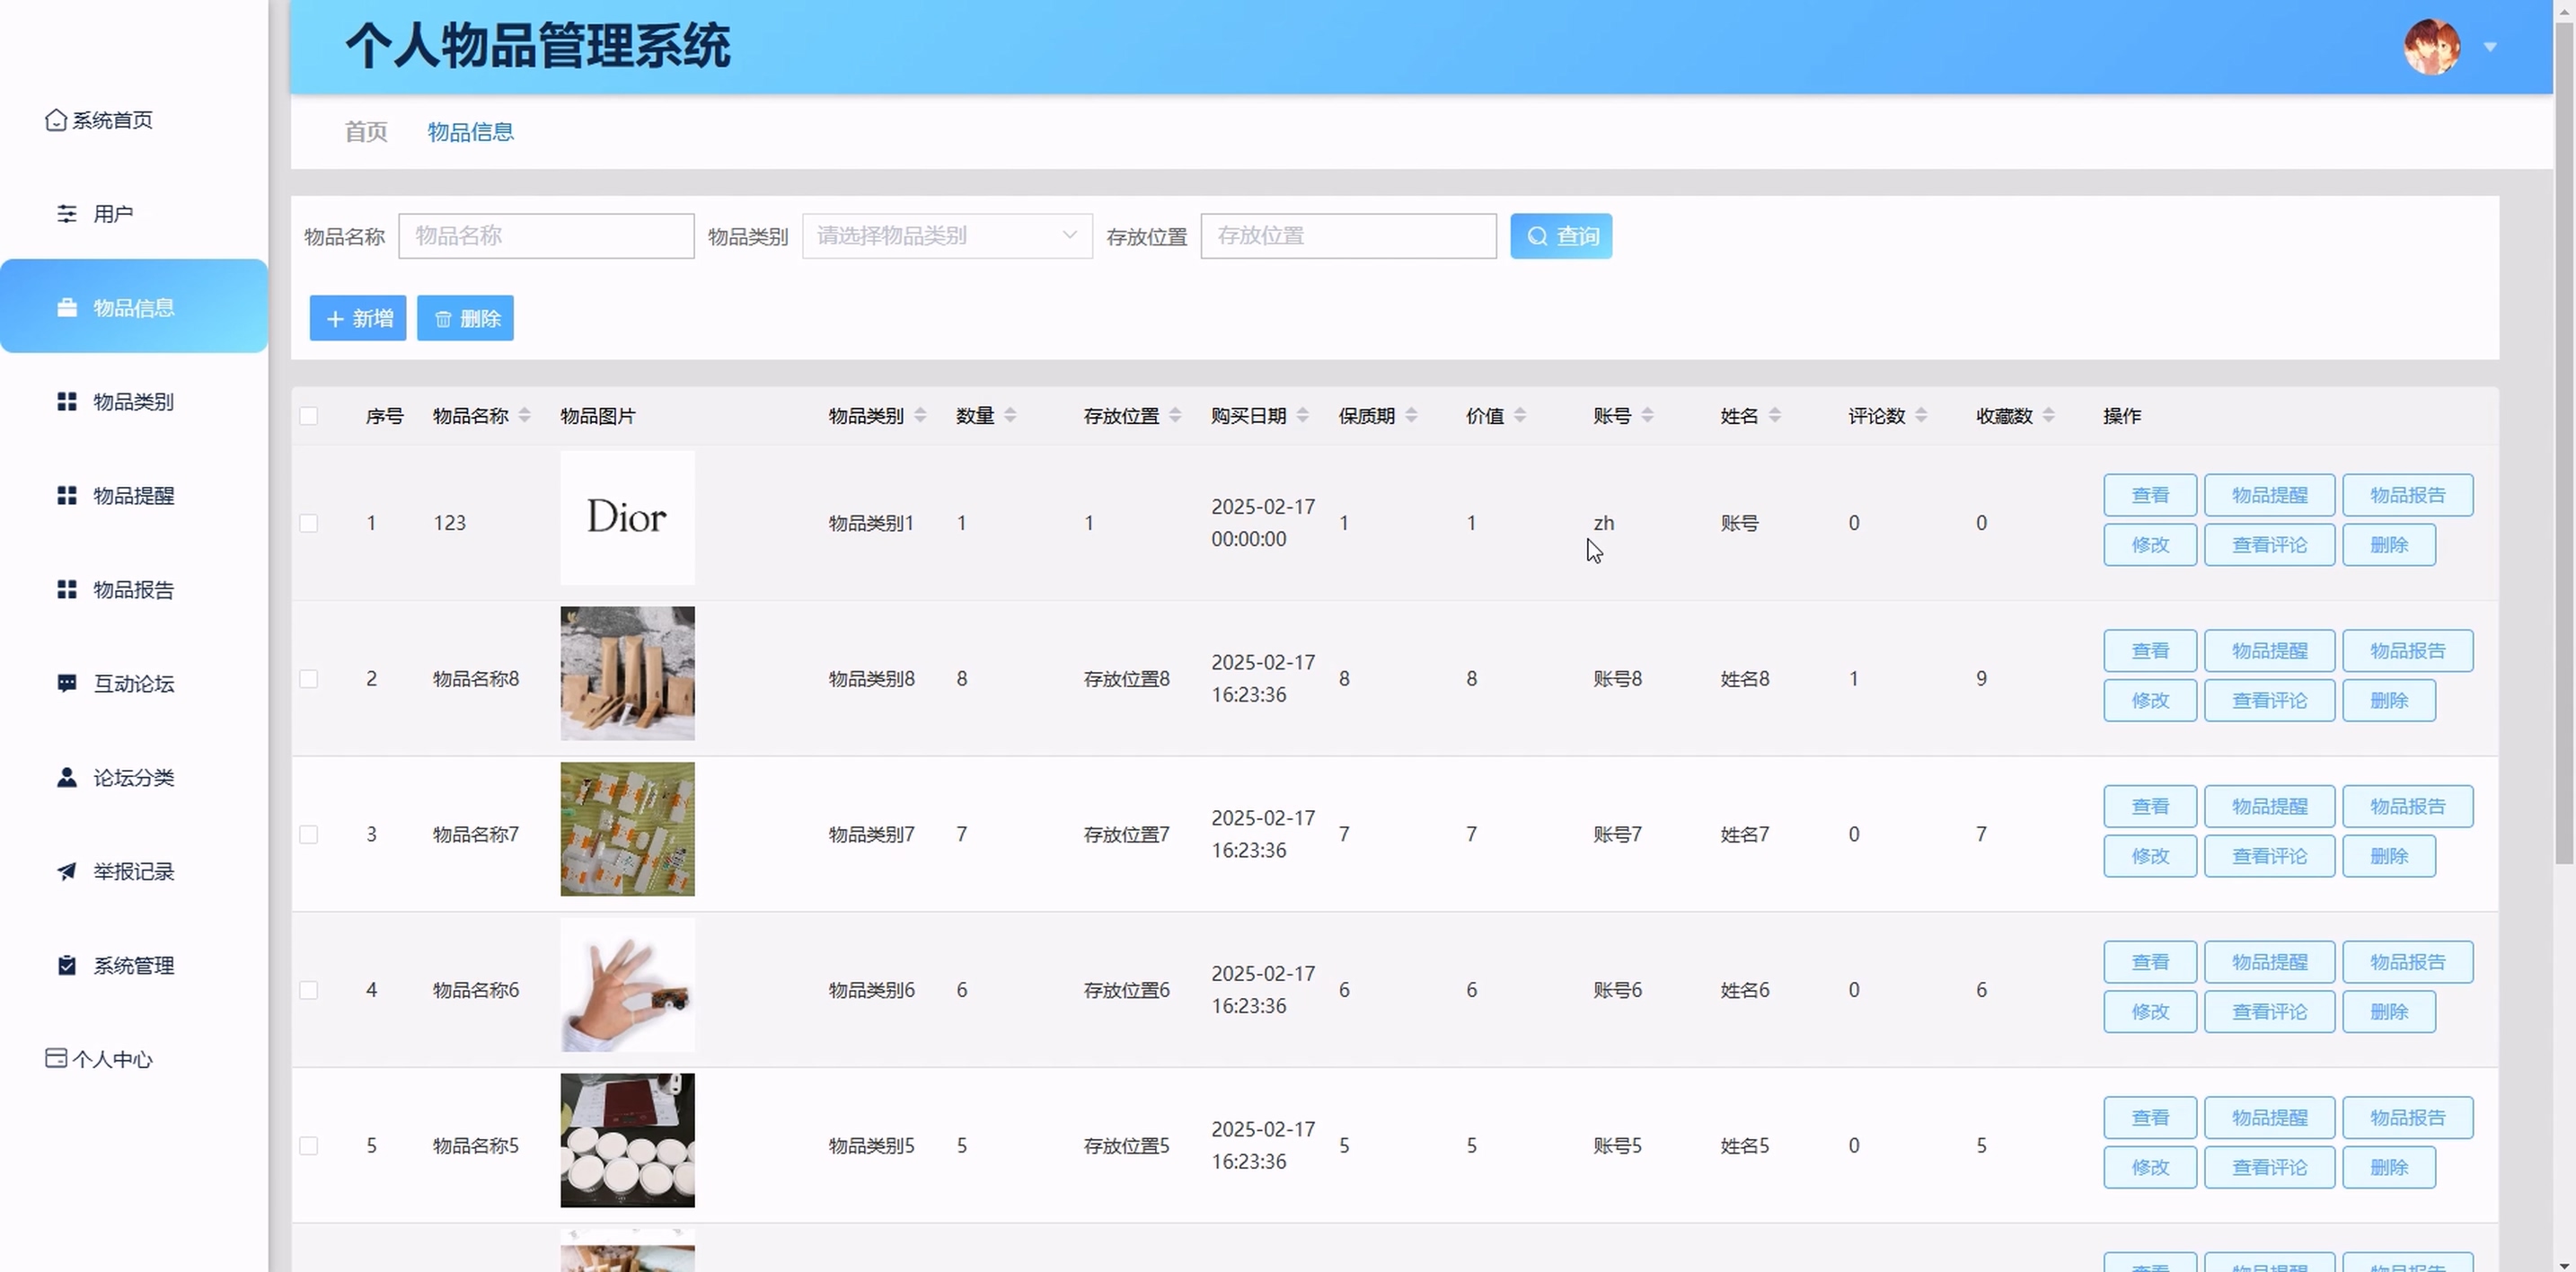
Task: Sort by 购买日期 column arrows
Action: [1302, 416]
